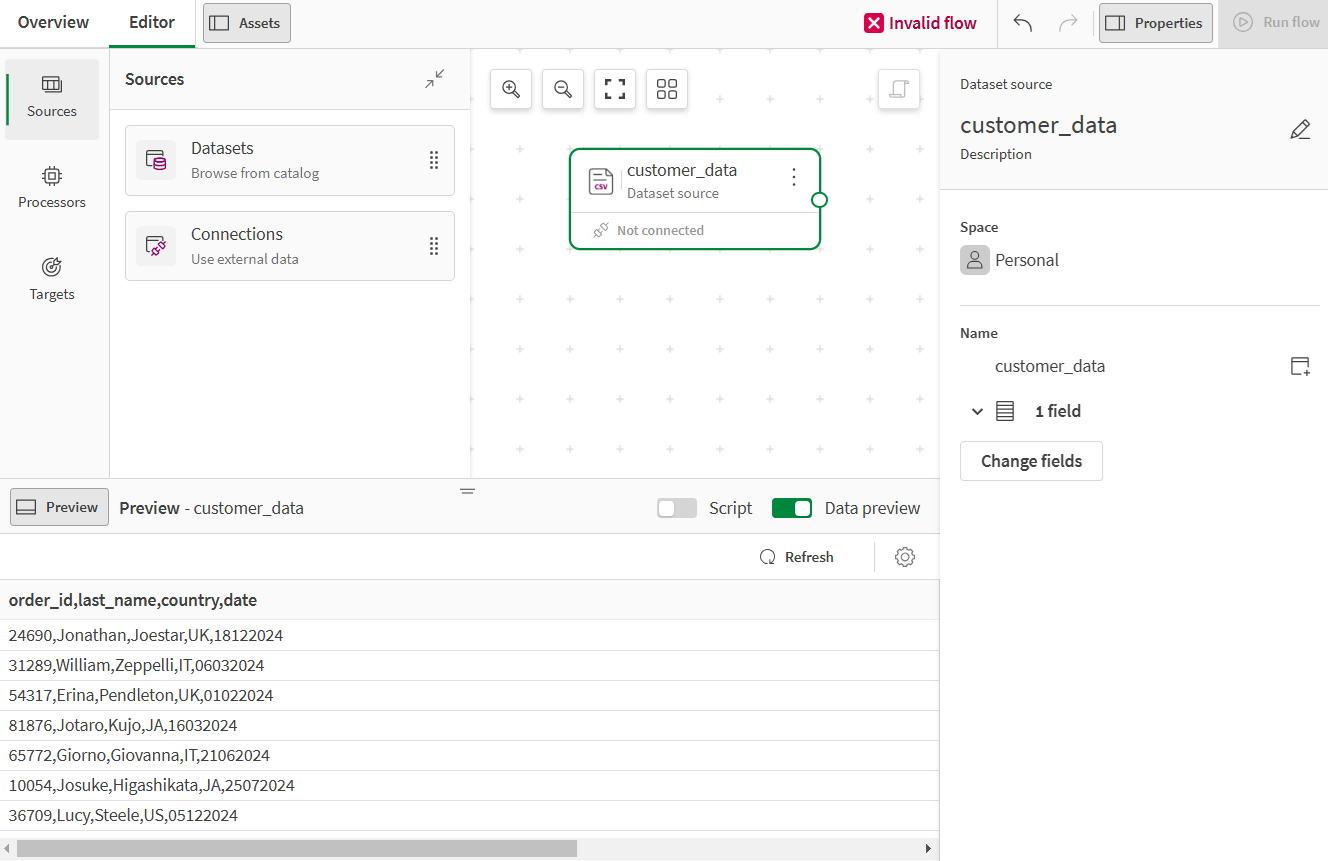
Task: Fit flow to screen with the frame icon
Action: (x=615, y=89)
